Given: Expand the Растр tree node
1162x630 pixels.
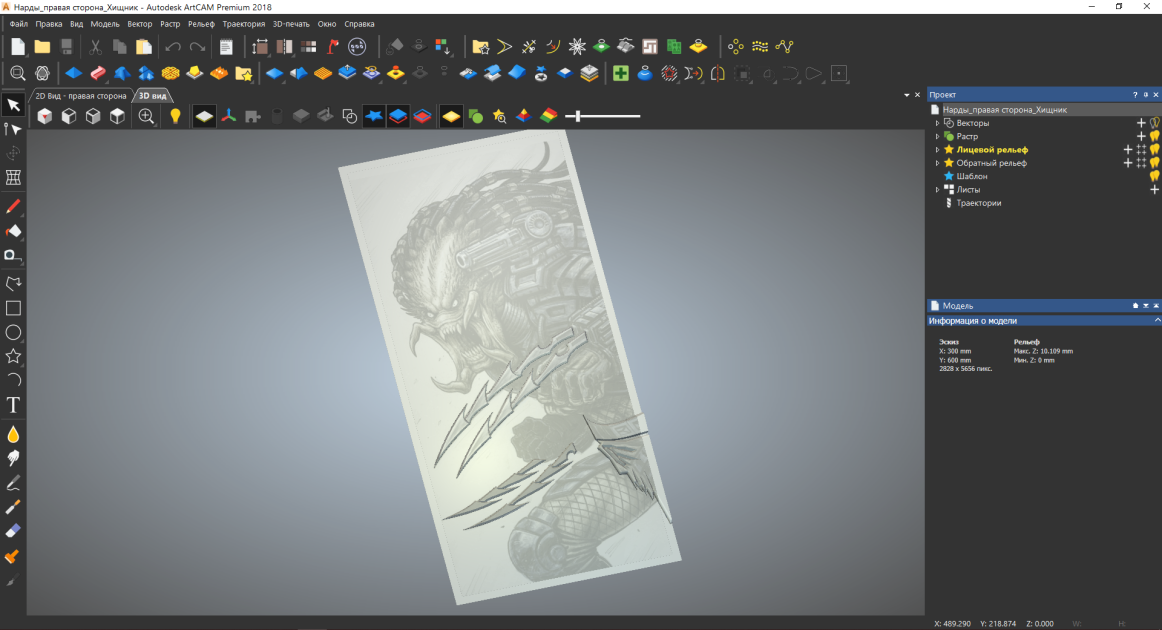Looking at the screenshot, I should pos(937,136).
